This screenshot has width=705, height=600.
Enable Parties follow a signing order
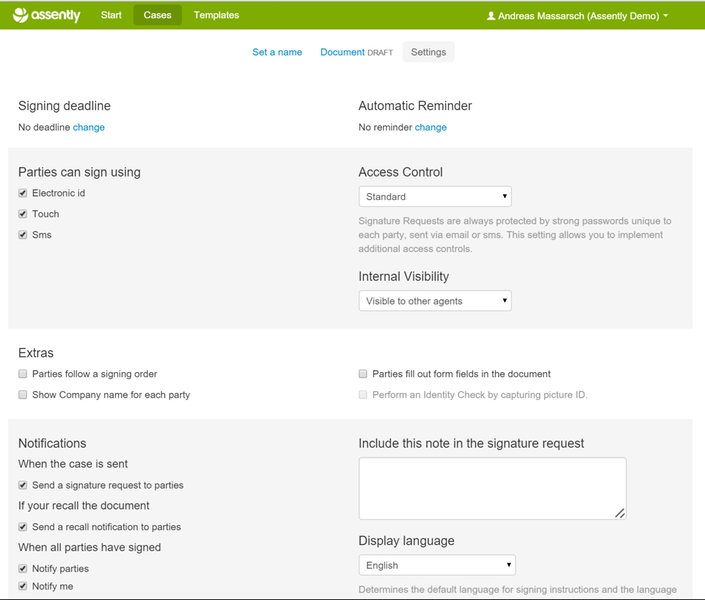click(23, 374)
